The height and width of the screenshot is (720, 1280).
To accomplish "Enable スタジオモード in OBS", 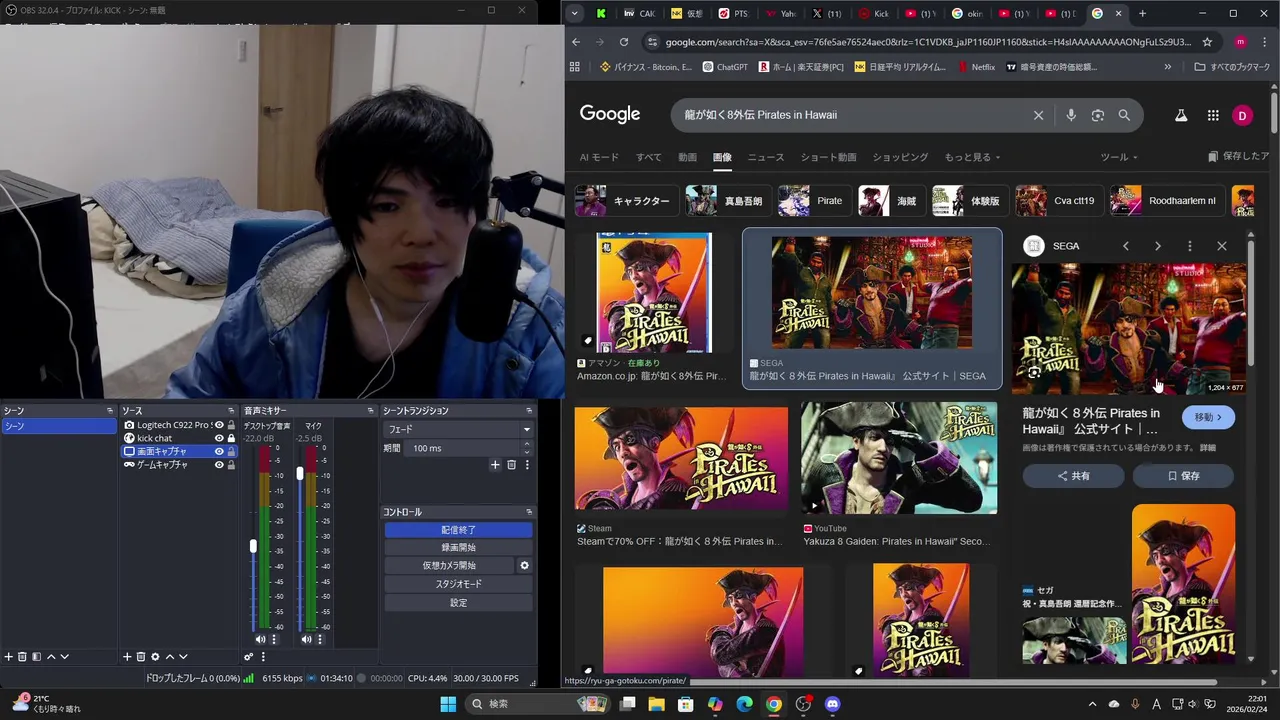I will [458, 584].
